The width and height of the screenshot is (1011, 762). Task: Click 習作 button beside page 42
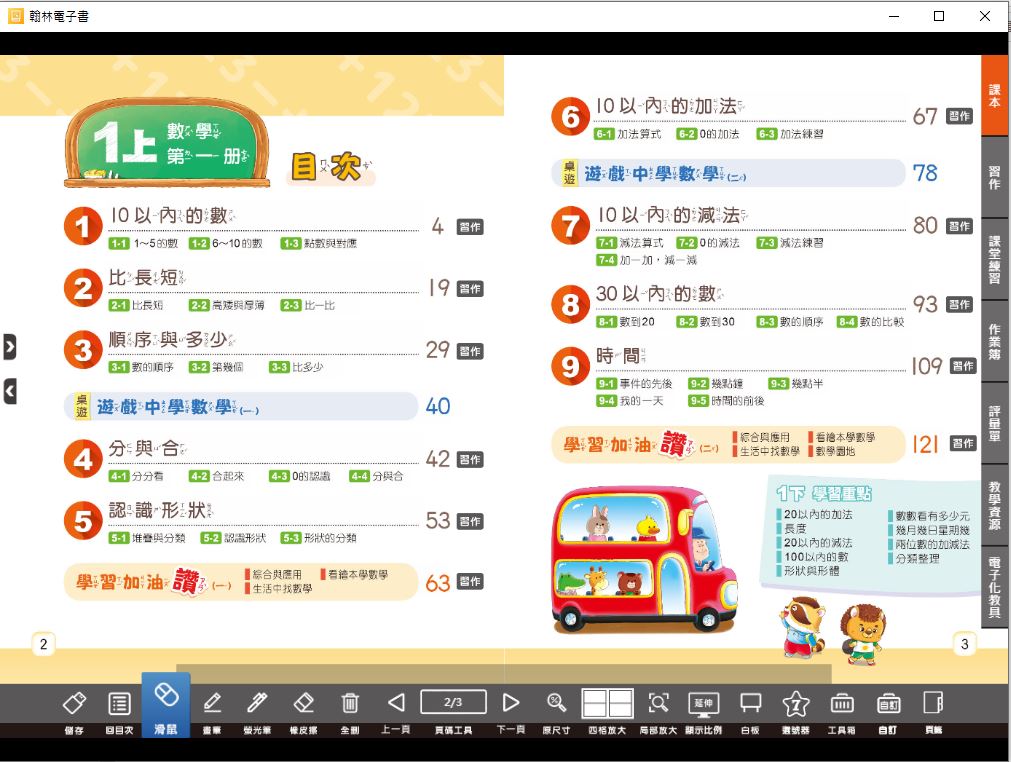click(x=470, y=460)
